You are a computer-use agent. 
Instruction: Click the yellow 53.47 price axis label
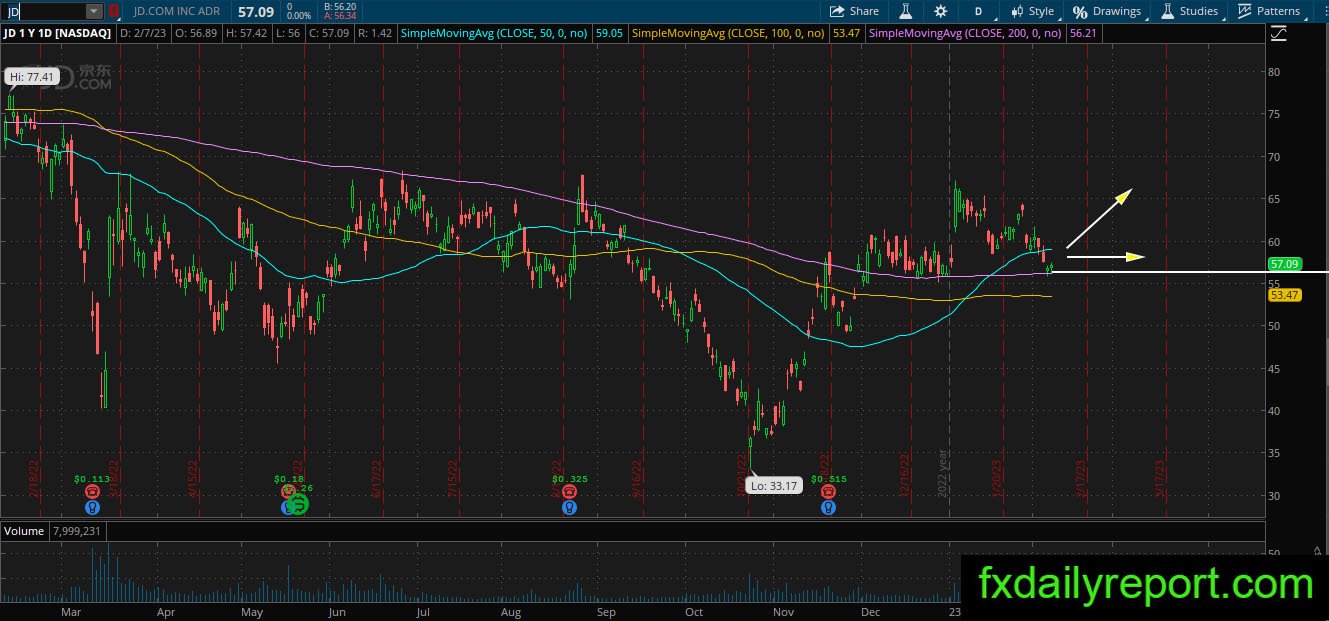(x=1283, y=296)
